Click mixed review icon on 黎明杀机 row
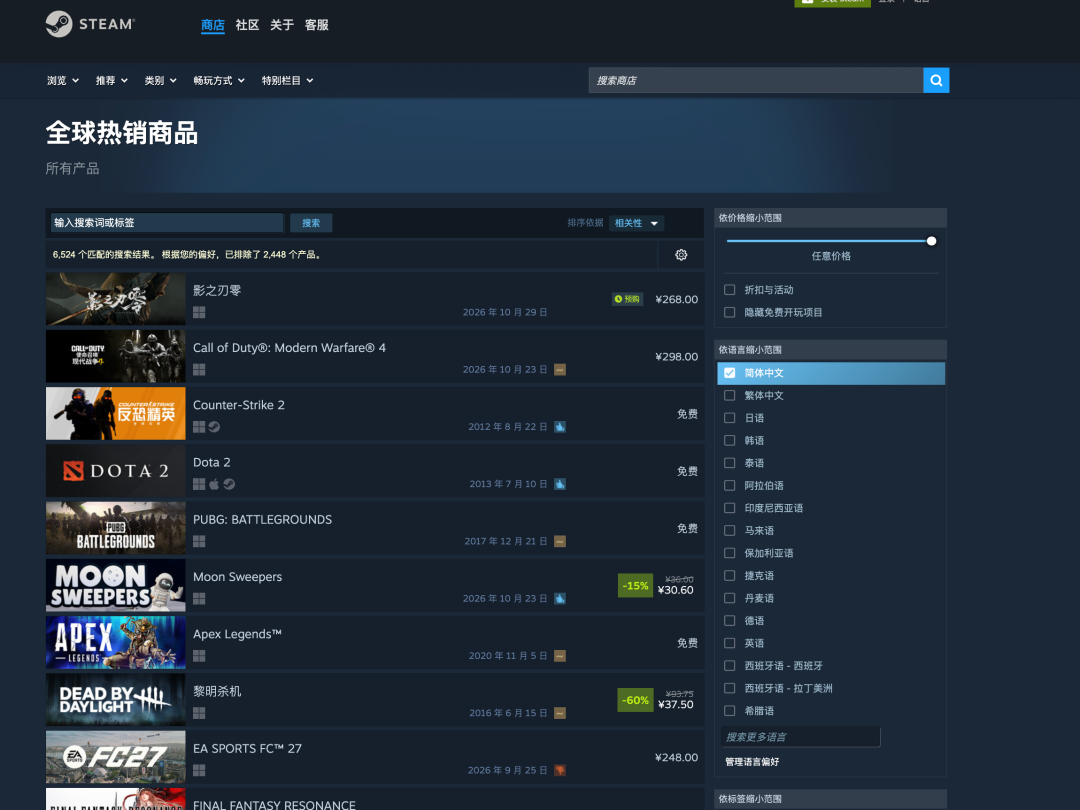Image resolution: width=1080 pixels, height=810 pixels. tap(560, 712)
